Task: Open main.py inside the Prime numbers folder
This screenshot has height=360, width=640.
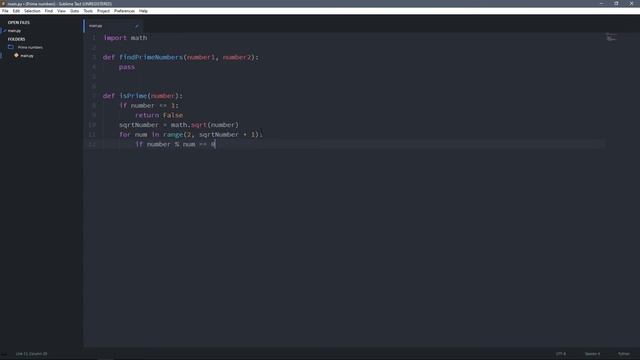Action: [27, 56]
